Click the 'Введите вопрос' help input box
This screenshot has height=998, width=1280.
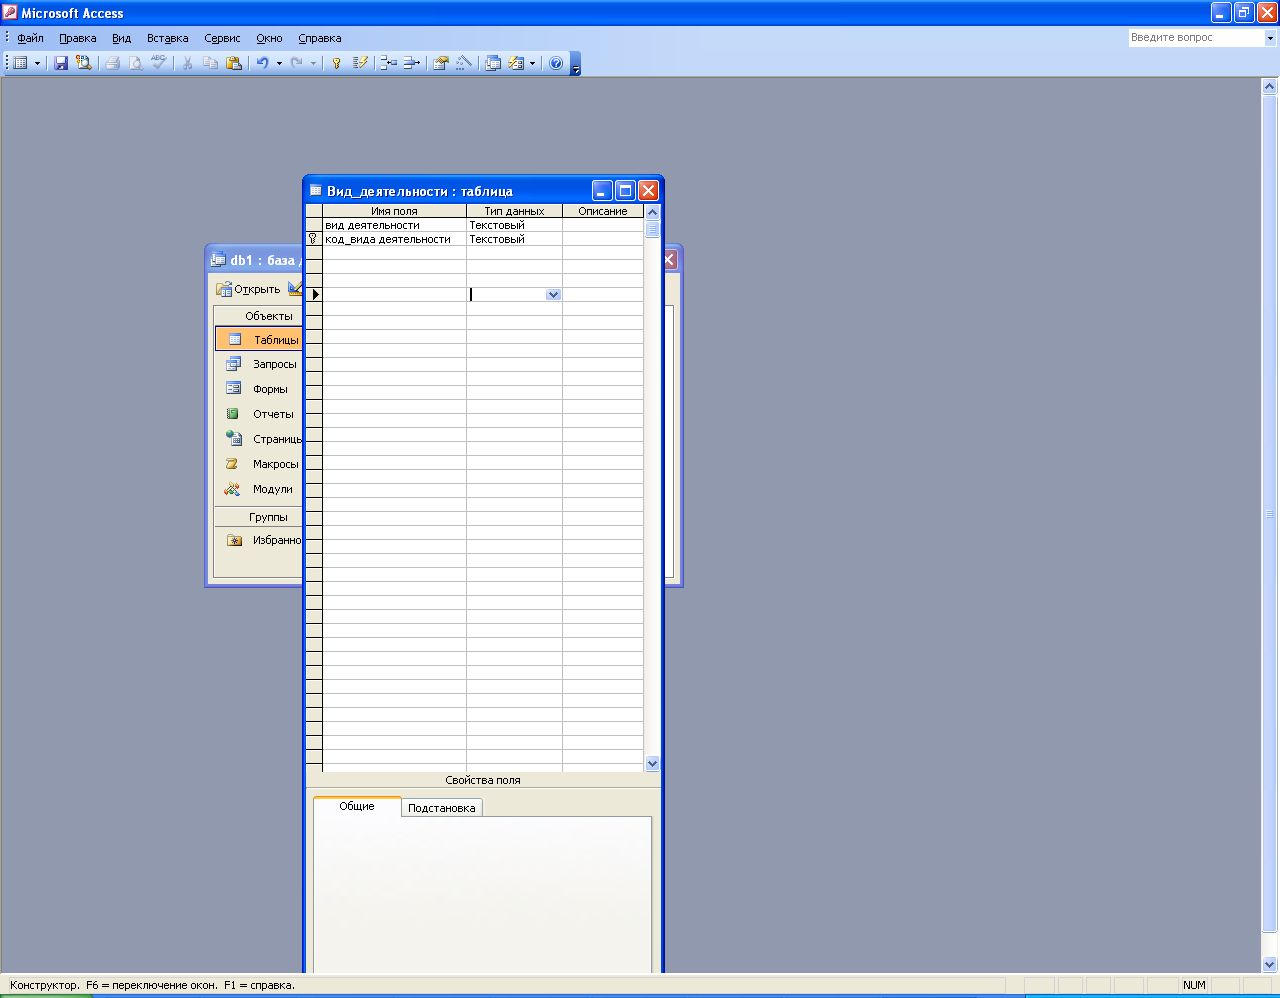coord(1196,38)
